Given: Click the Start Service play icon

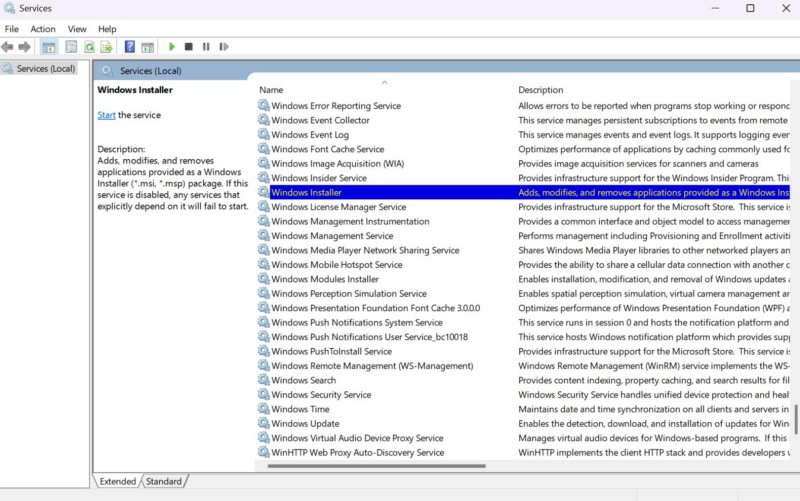Looking at the screenshot, I should pos(172,47).
